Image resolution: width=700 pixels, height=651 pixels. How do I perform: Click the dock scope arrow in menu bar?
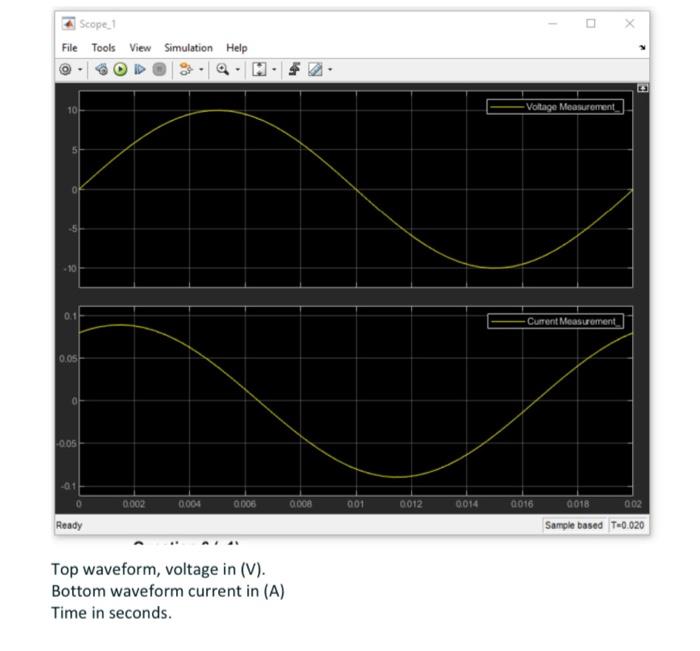(642, 48)
